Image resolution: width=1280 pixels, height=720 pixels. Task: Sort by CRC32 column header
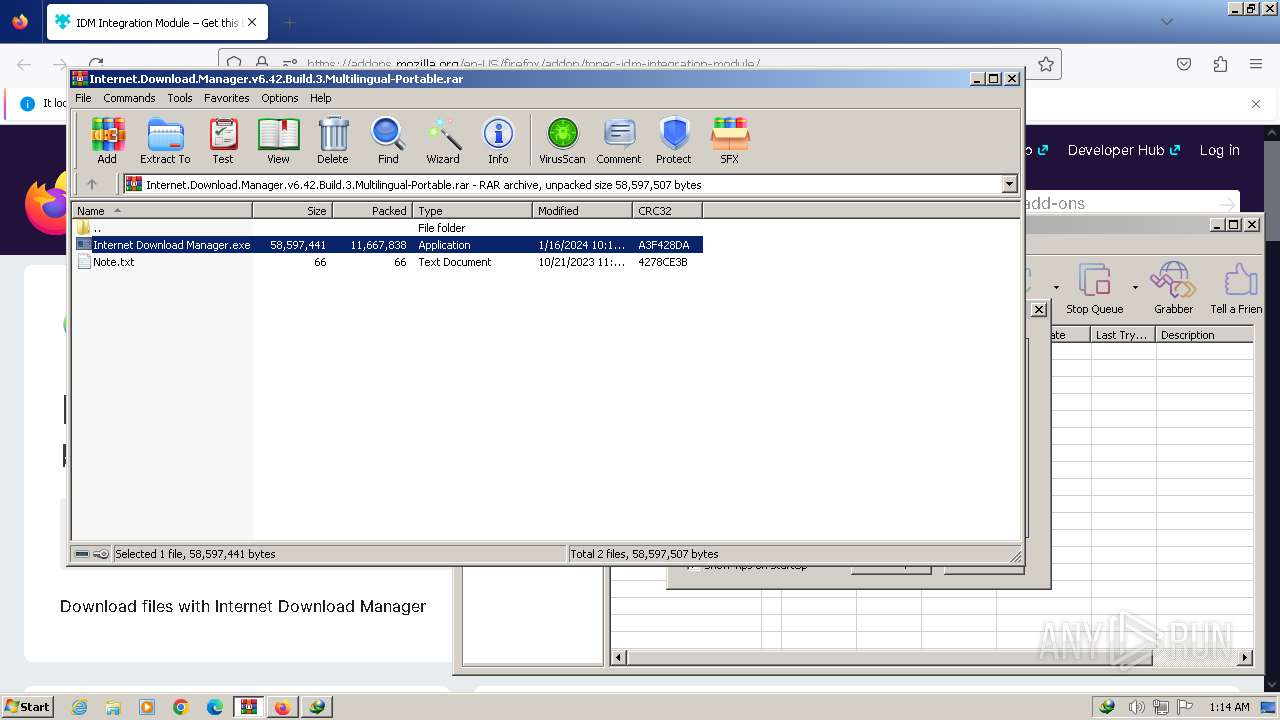(x=667, y=210)
